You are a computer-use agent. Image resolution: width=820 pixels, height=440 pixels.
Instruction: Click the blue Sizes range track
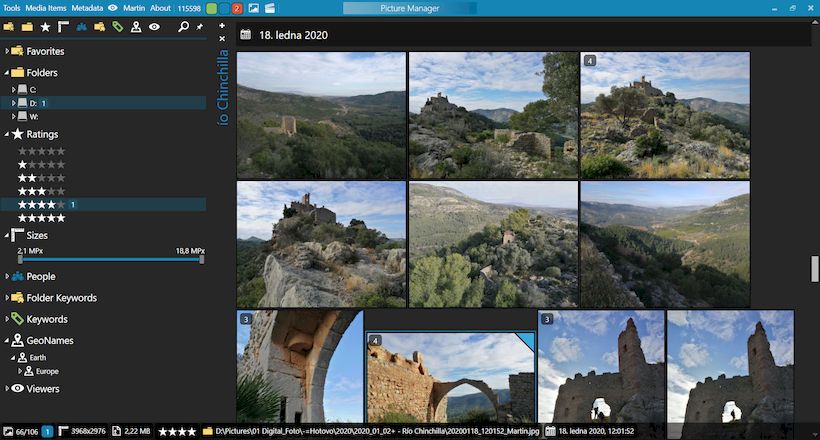(111, 260)
